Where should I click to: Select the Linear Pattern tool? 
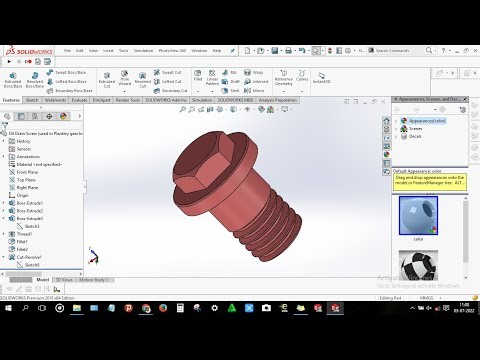[x=212, y=77]
